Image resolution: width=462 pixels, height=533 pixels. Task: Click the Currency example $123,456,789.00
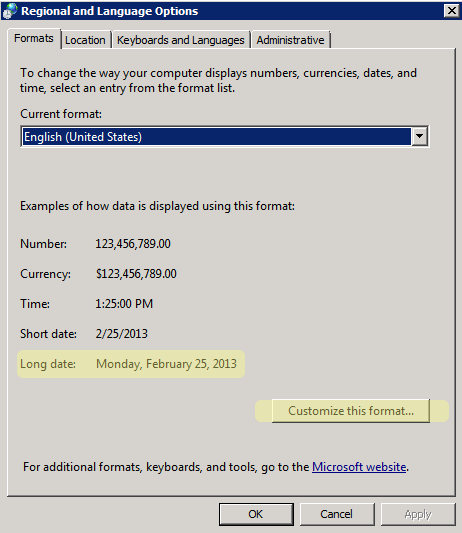click(x=136, y=274)
